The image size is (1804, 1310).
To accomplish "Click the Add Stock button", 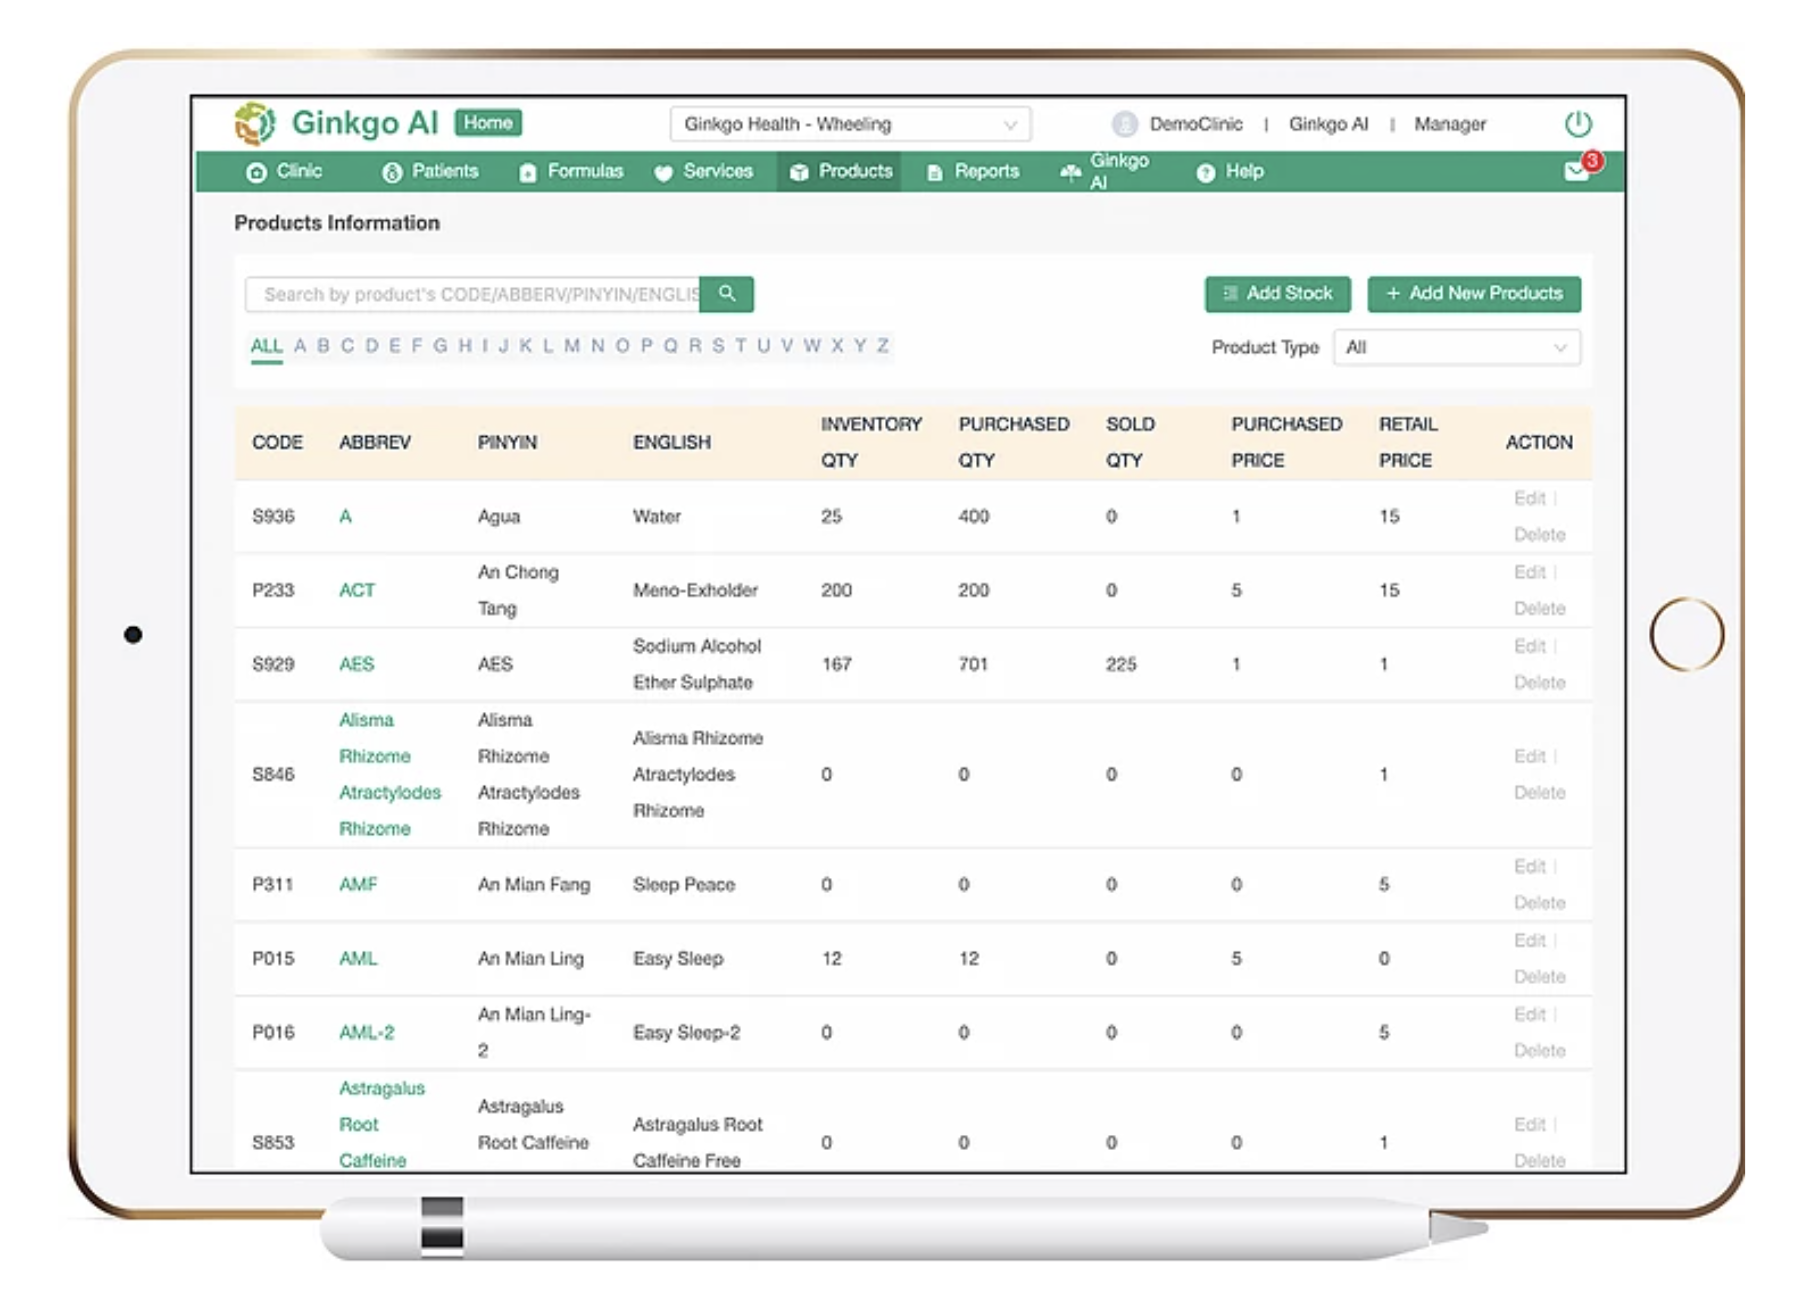I will [x=1278, y=293].
